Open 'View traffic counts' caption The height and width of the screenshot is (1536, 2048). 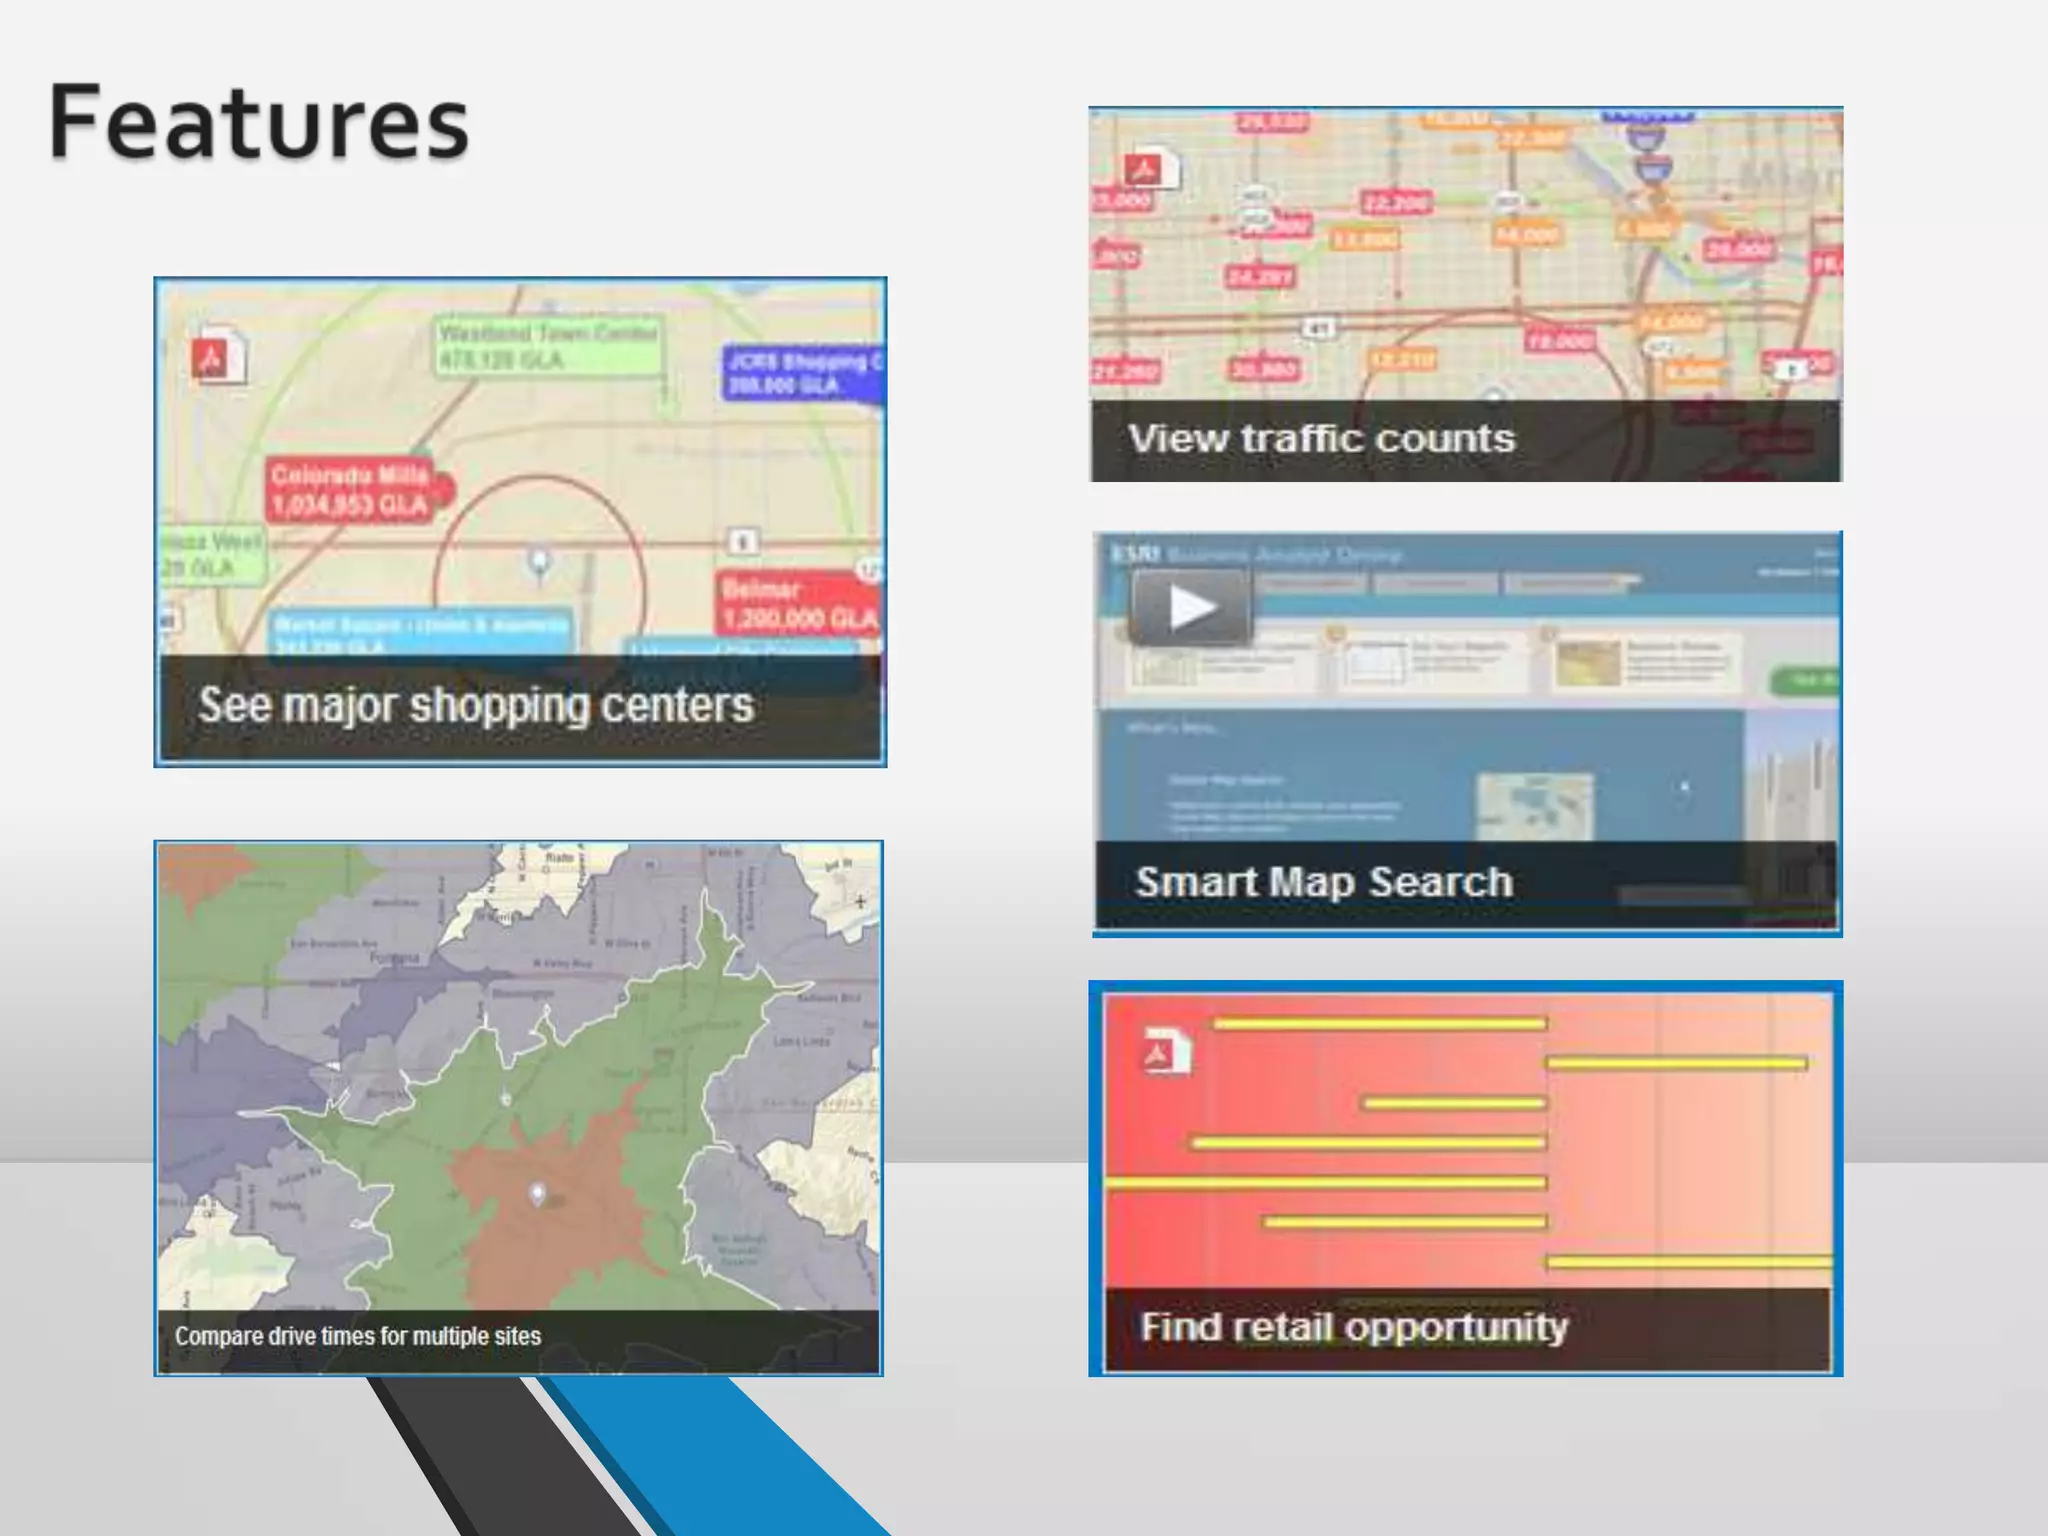click(x=1321, y=439)
